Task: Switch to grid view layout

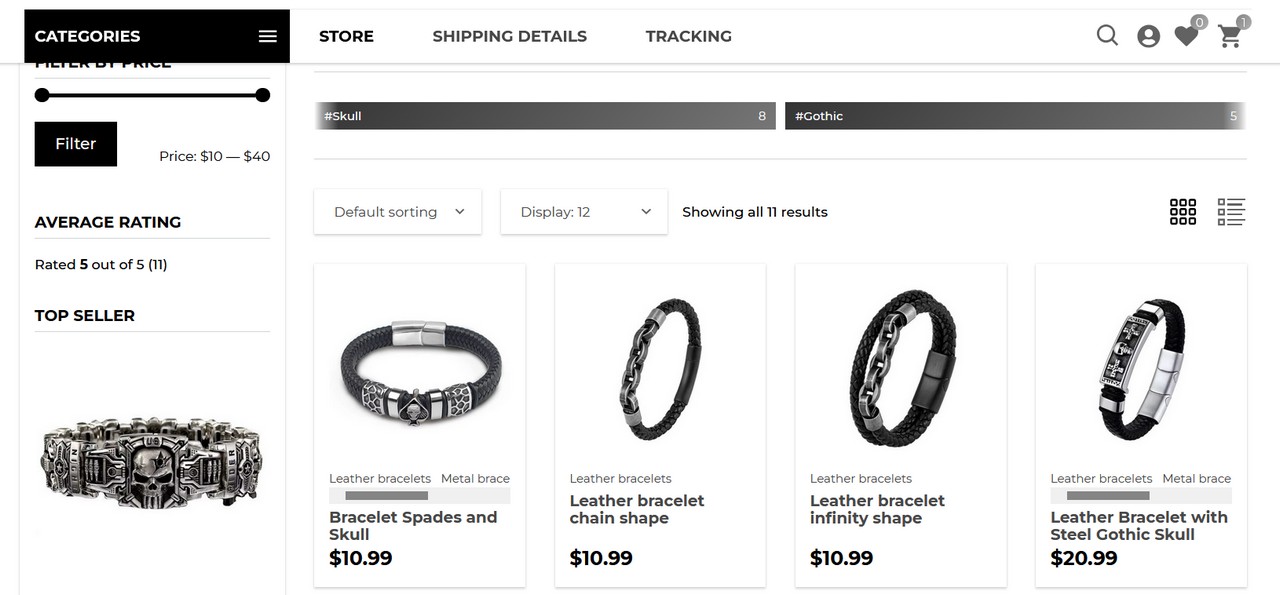Action: click(1183, 212)
